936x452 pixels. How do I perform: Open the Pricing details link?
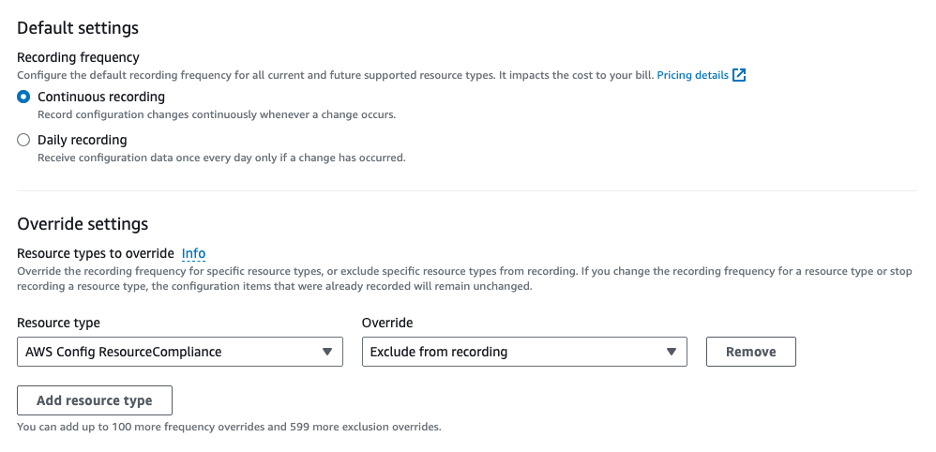coord(693,75)
